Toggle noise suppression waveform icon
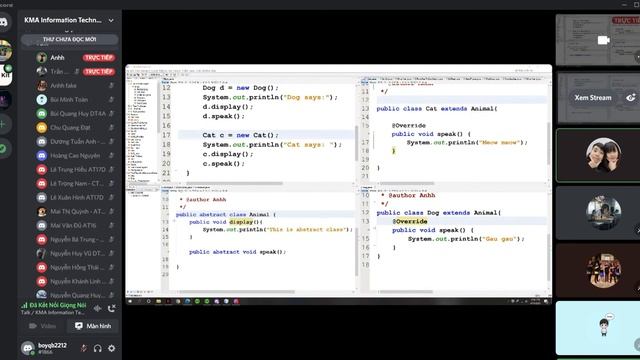The height and width of the screenshot is (360, 640). pyautogui.click(x=97, y=309)
